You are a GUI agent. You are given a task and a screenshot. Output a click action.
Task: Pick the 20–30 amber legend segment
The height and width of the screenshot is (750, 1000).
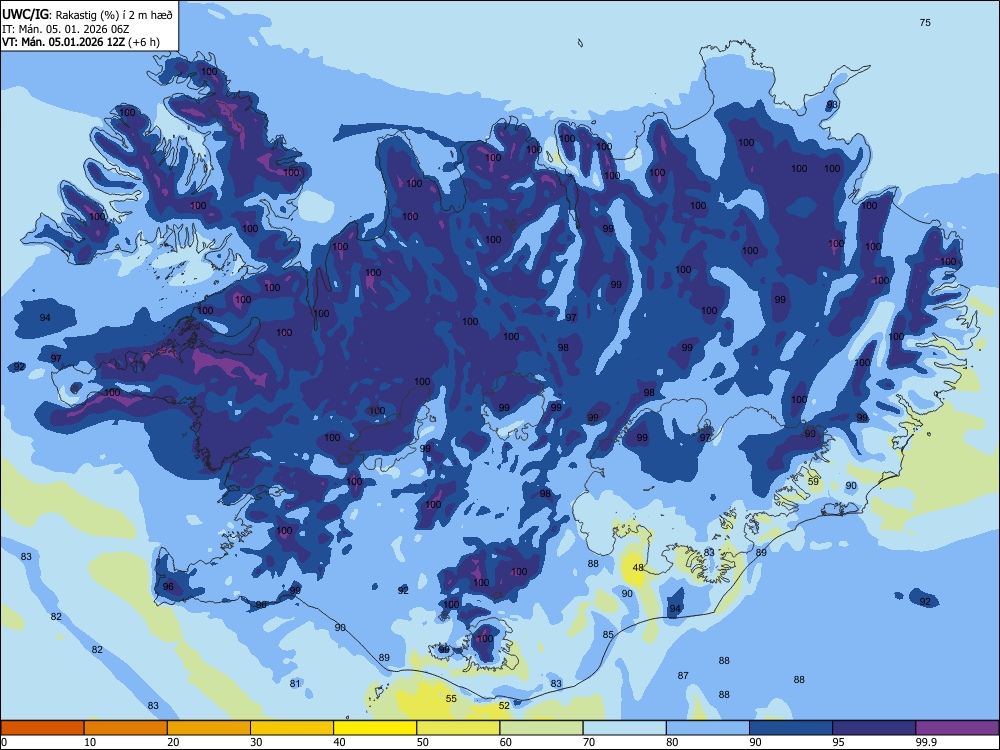(209, 728)
